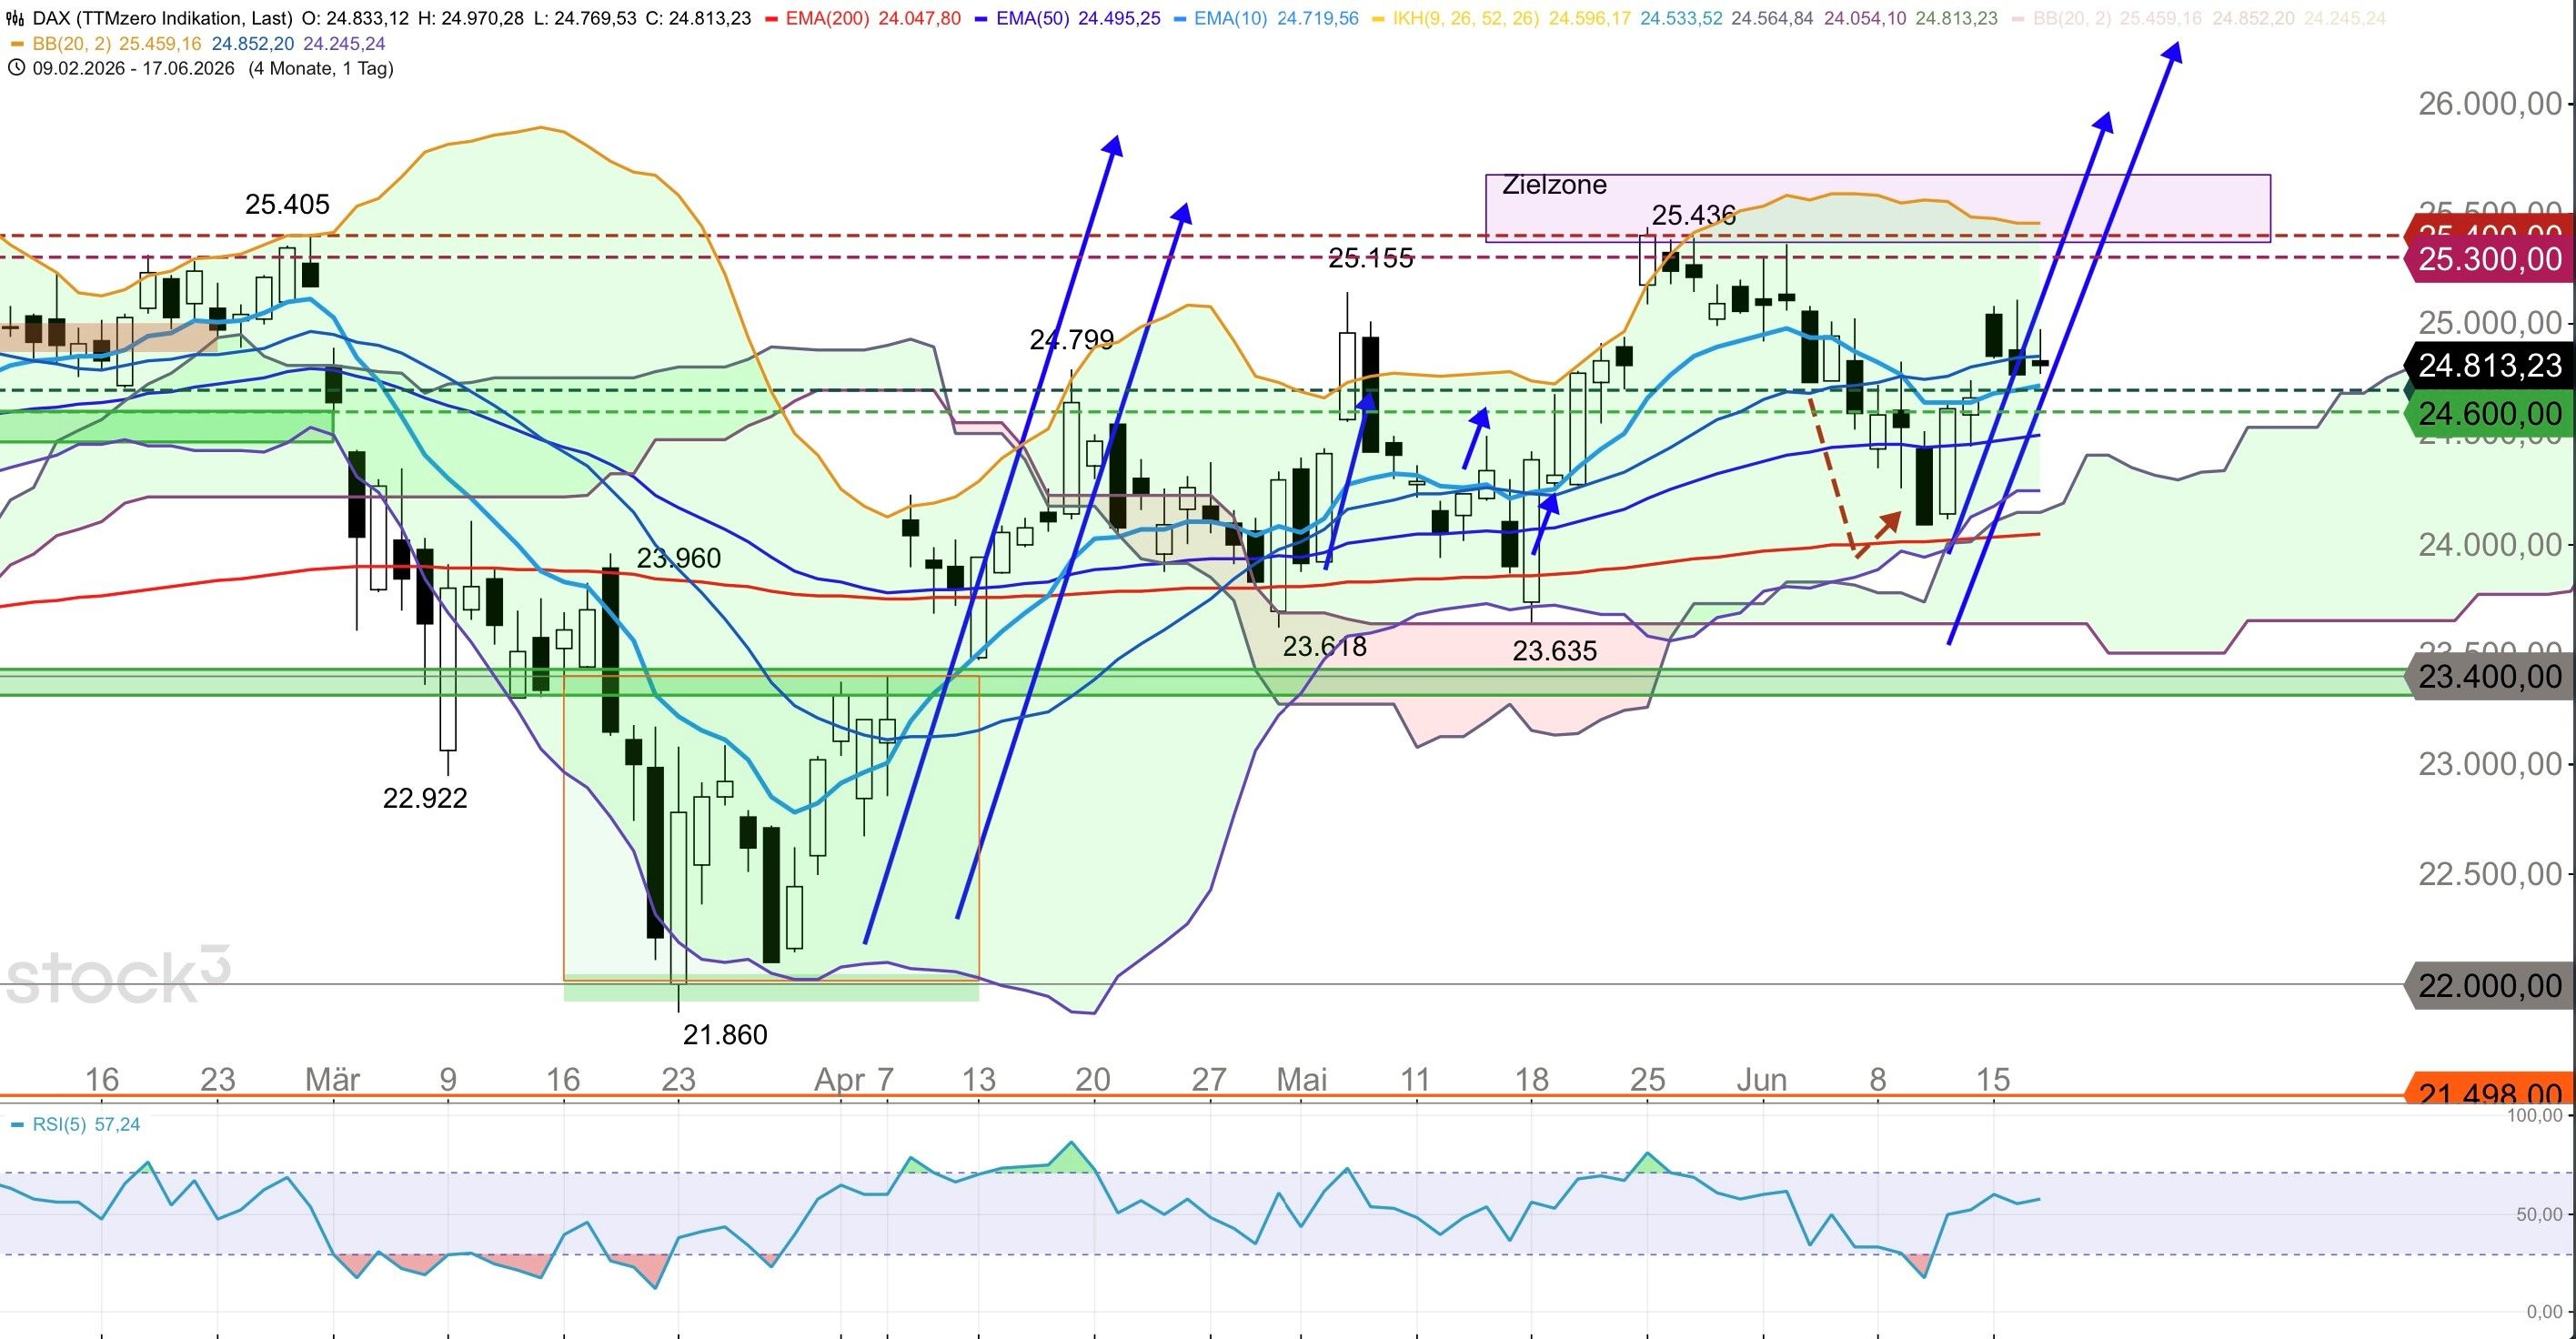Click the 11 date label on time axis
The height and width of the screenshot is (1339, 2576).
pos(1415,1079)
